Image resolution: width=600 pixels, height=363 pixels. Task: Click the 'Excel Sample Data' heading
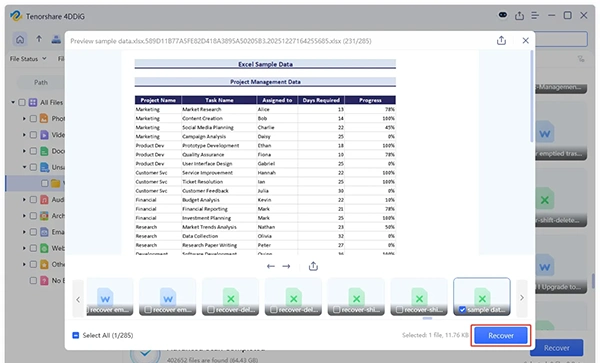pos(265,64)
